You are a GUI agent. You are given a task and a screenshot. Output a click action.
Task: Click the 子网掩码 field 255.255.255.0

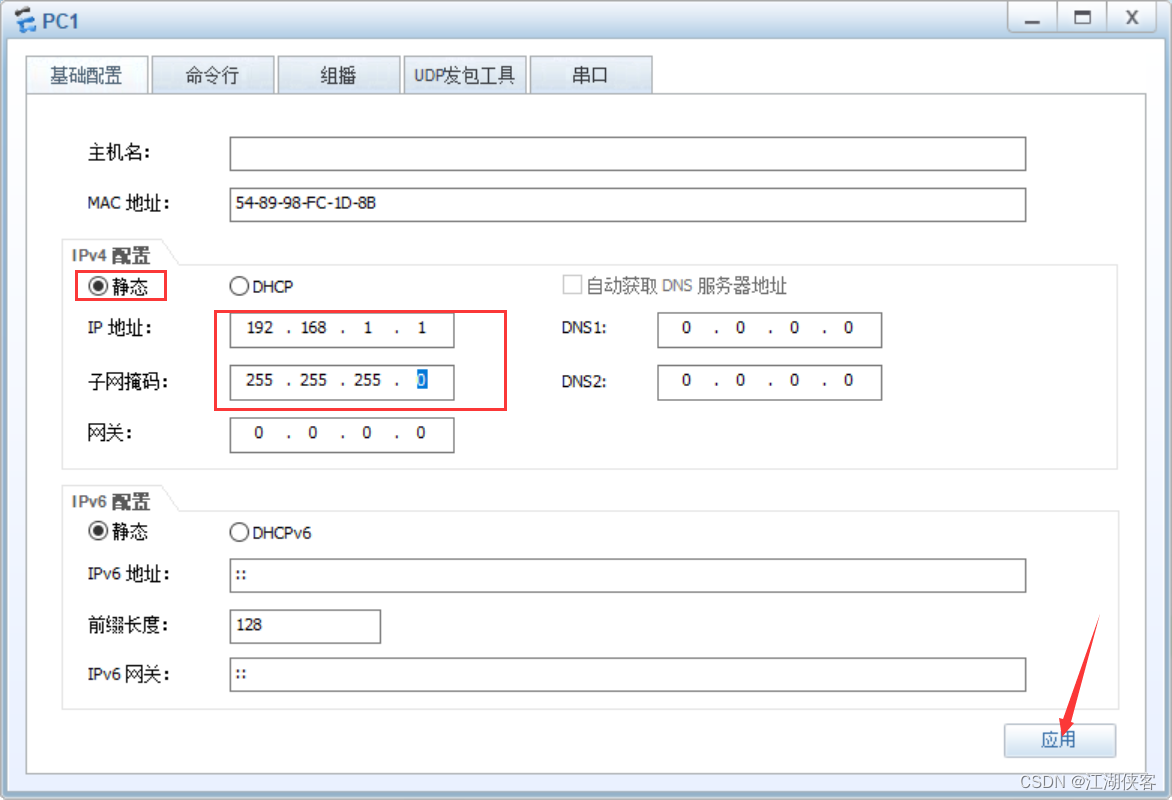tap(342, 382)
